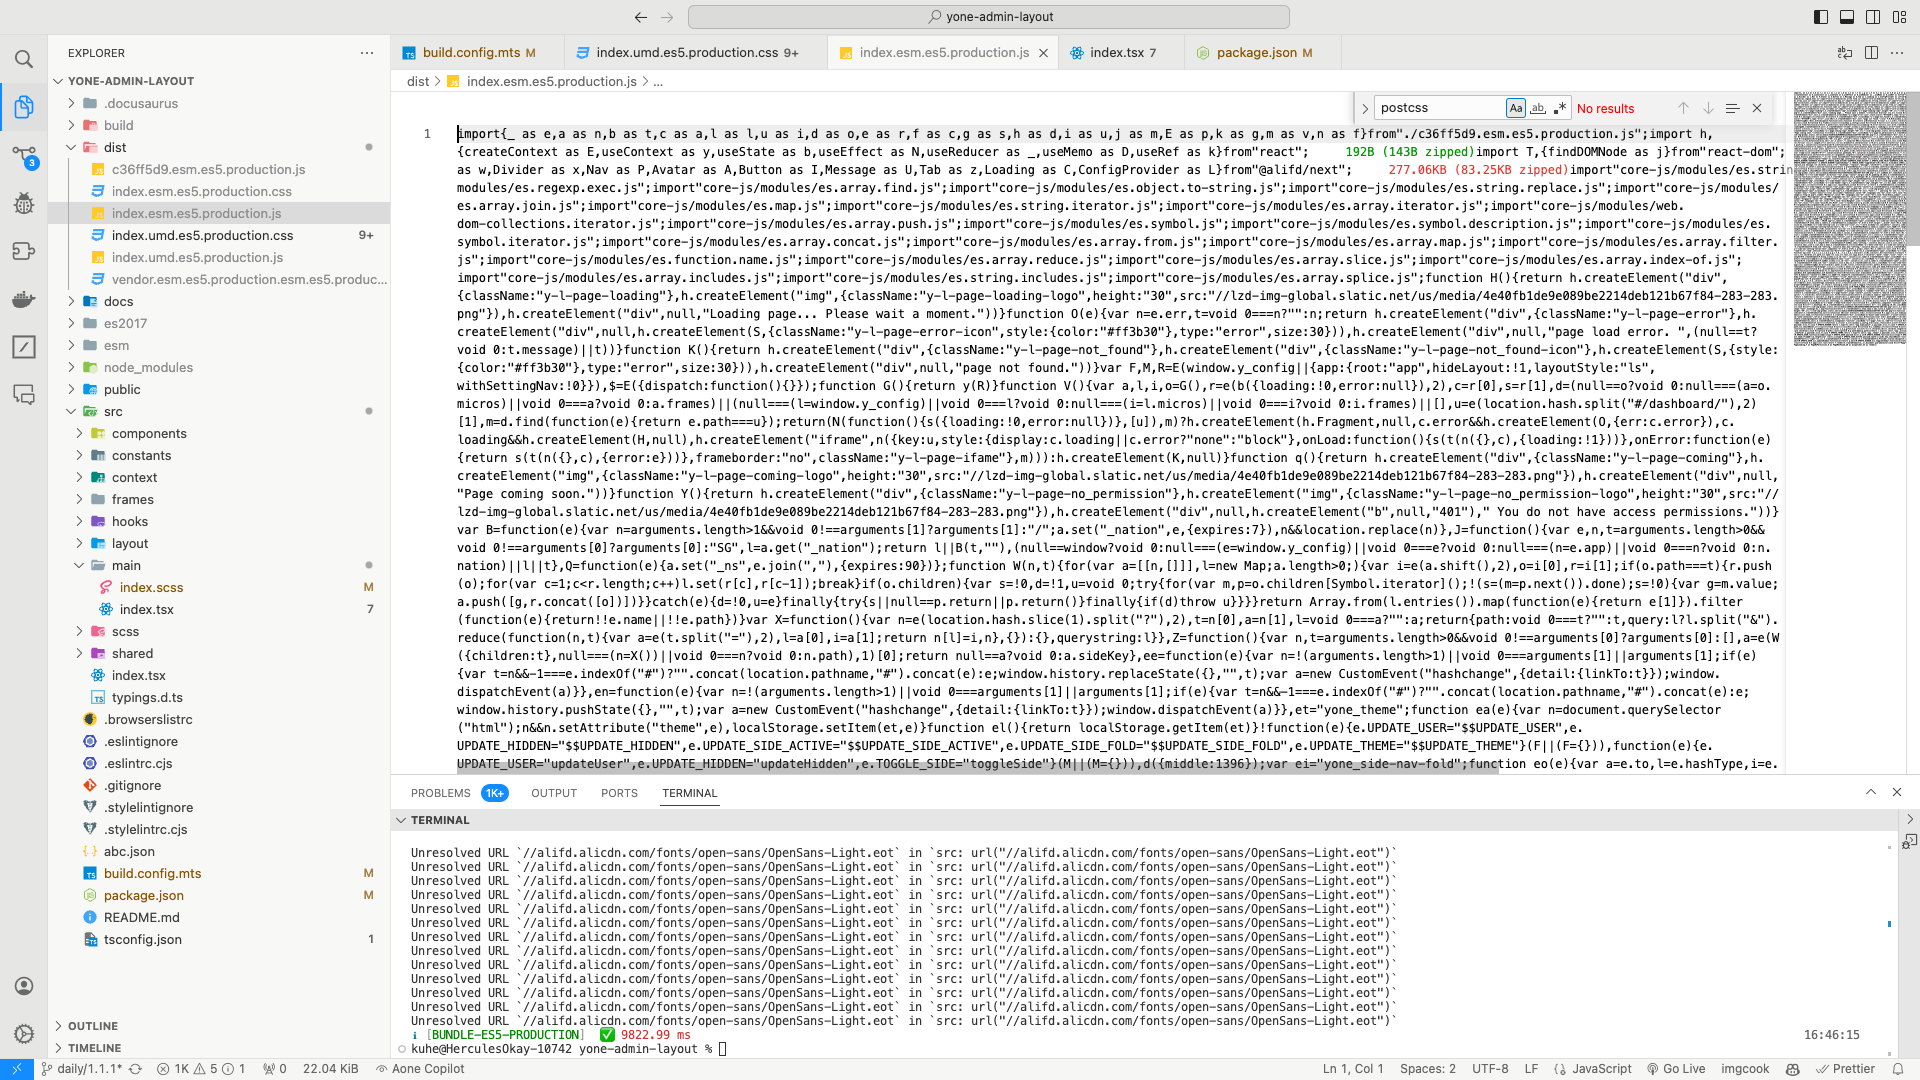This screenshot has width=1920, height=1080.
Task: Expand the components folder under src
Action: tap(151, 433)
